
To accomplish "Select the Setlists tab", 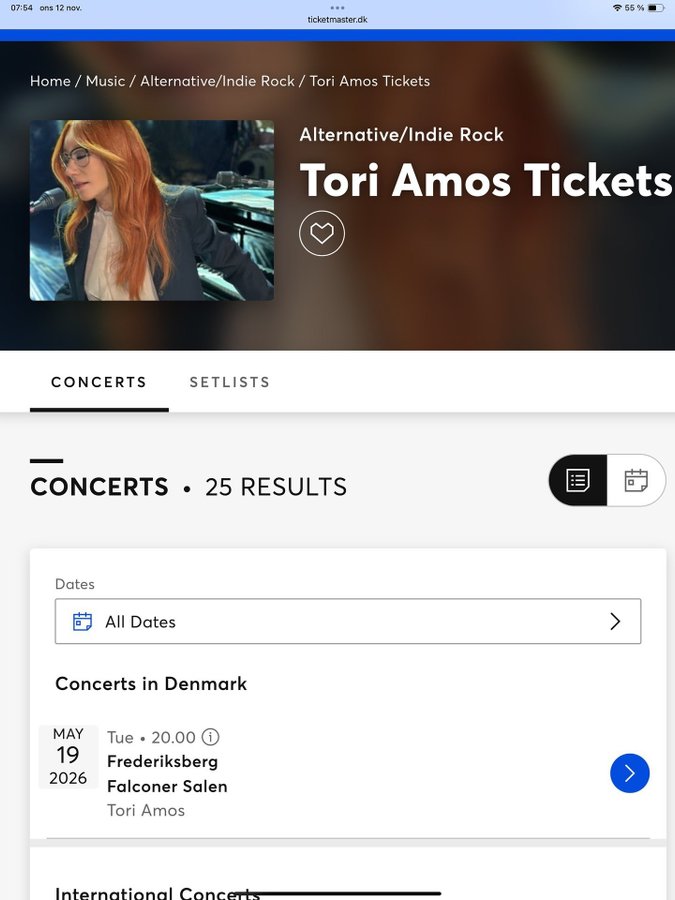I will click(x=230, y=382).
